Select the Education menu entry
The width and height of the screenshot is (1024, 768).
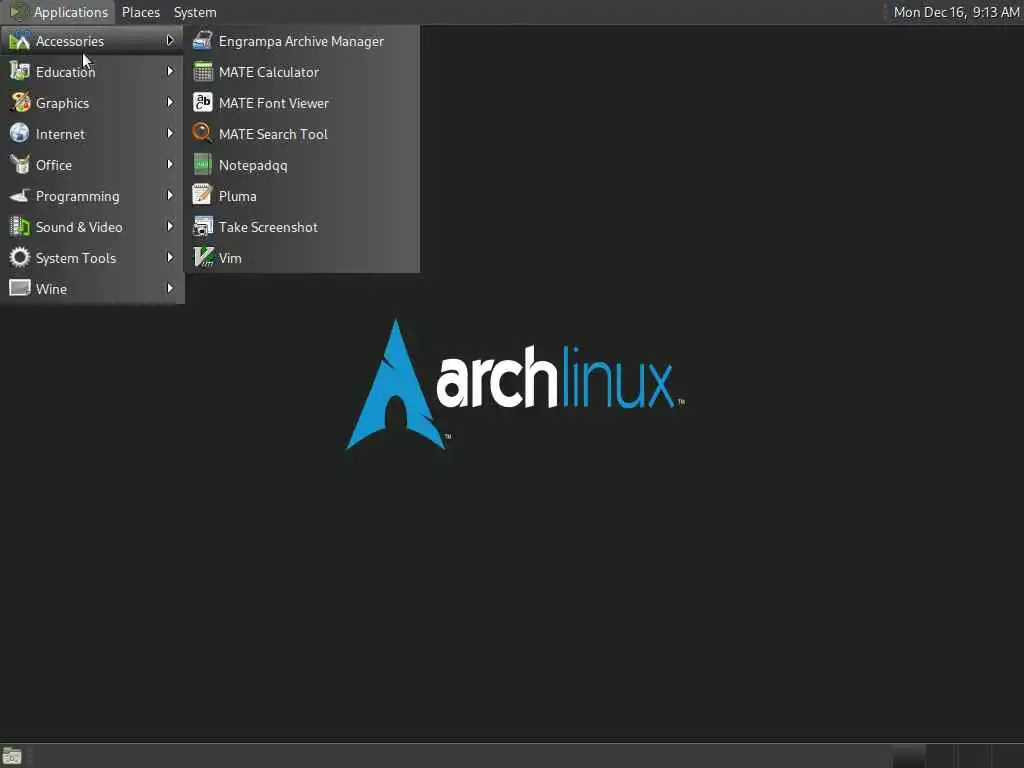pyautogui.click(x=92, y=71)
